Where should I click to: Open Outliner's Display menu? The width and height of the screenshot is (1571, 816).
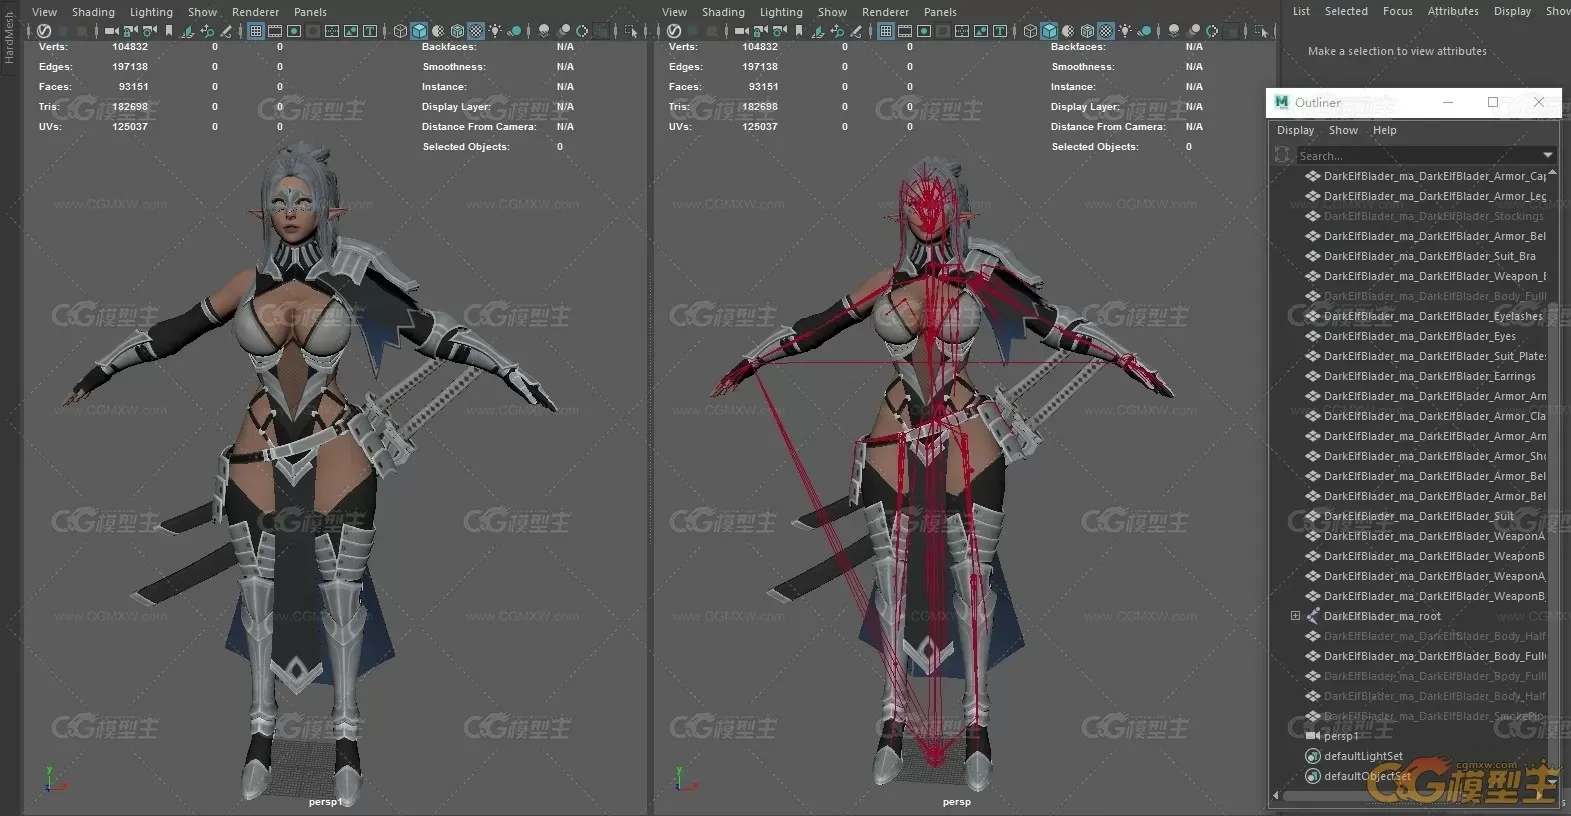point(1295,130)
